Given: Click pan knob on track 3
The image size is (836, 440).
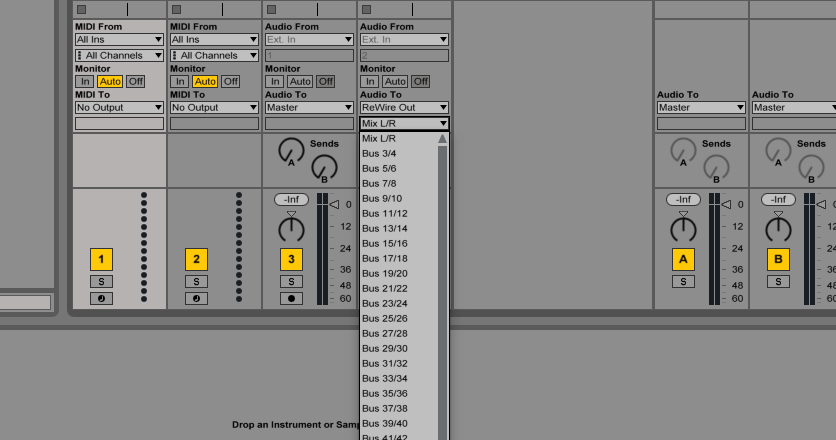Looking at the screenshot, I should tap(291, 228).
